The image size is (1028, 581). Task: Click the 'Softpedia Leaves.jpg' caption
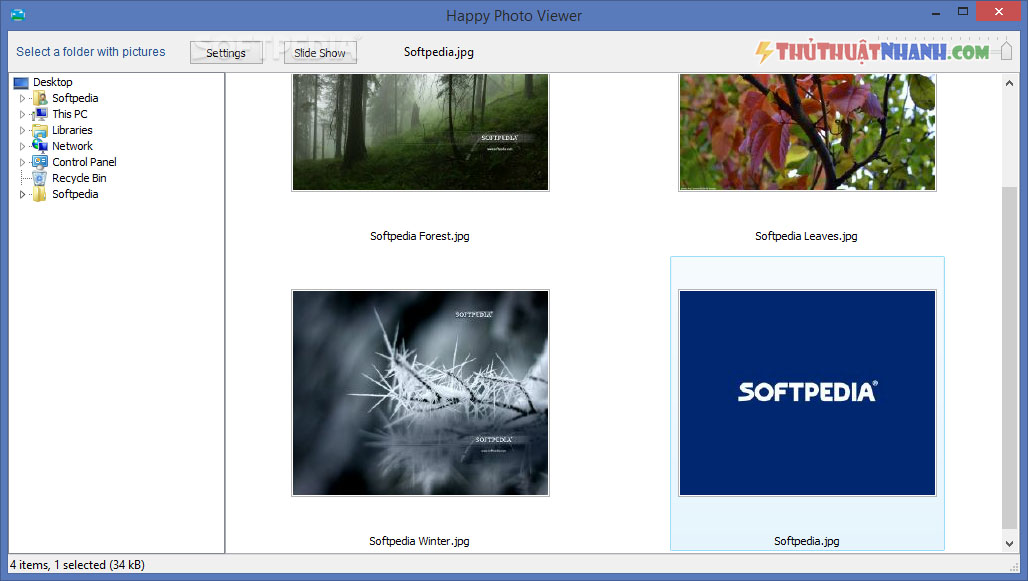coord(806,236)
